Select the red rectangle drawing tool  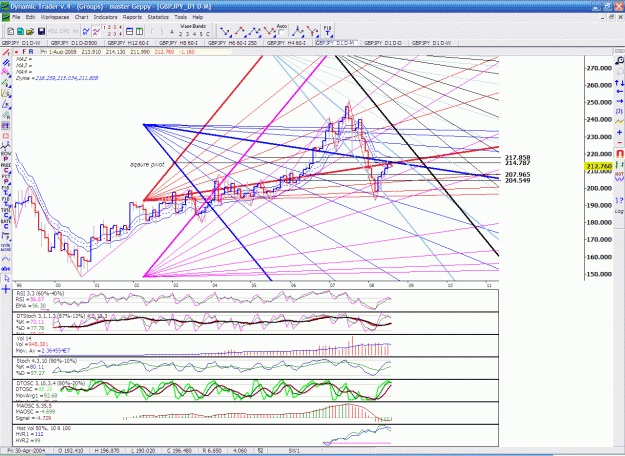[6, 136]
